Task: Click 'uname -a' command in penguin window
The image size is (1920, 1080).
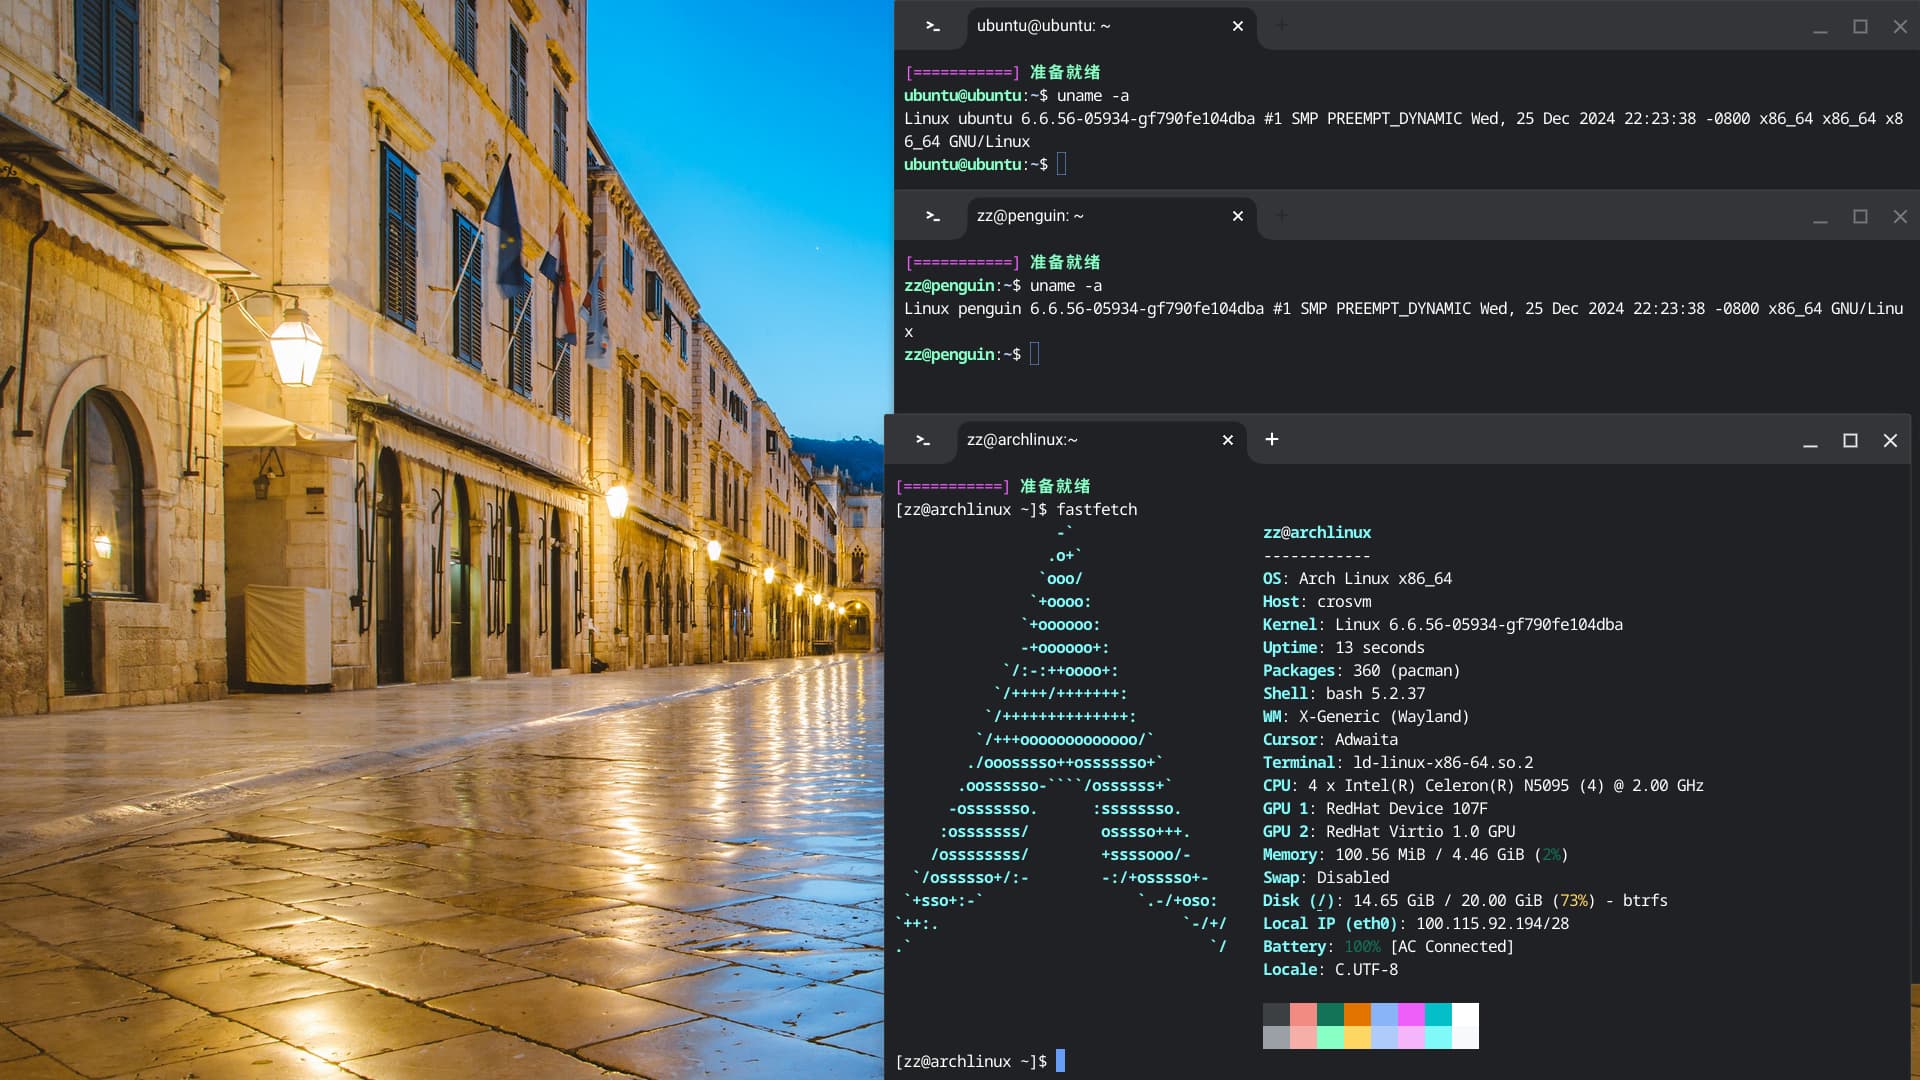Action: pyautogui.click(x=1066, y=285)
